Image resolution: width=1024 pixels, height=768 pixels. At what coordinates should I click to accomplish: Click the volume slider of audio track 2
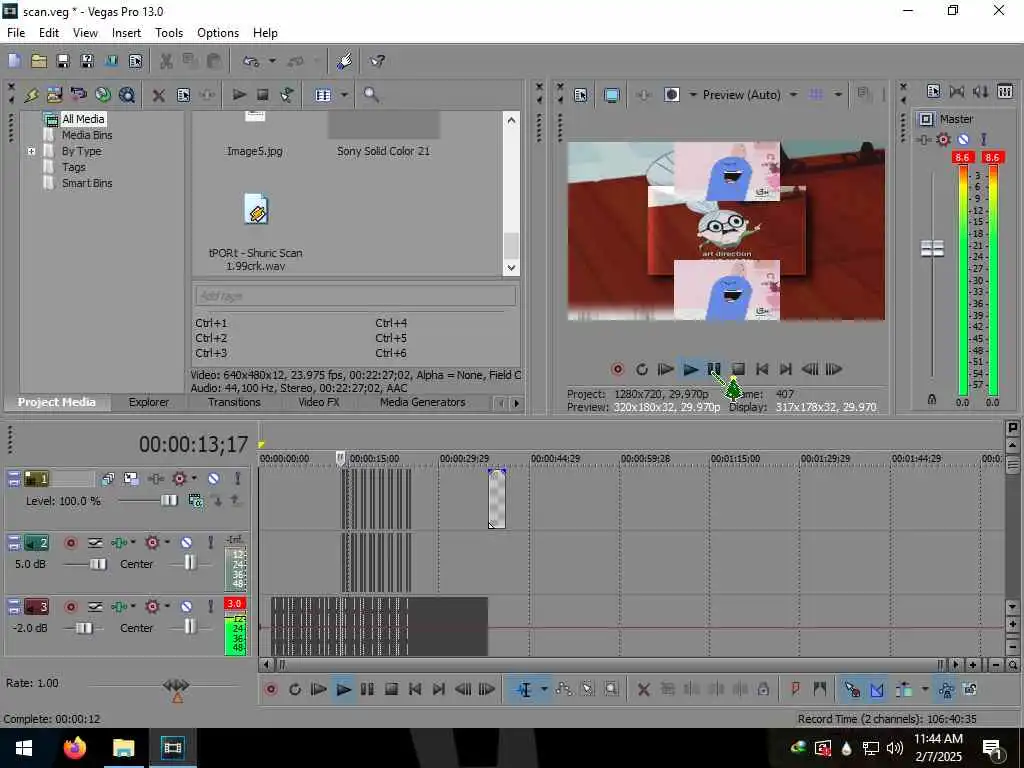click(98, 564)
